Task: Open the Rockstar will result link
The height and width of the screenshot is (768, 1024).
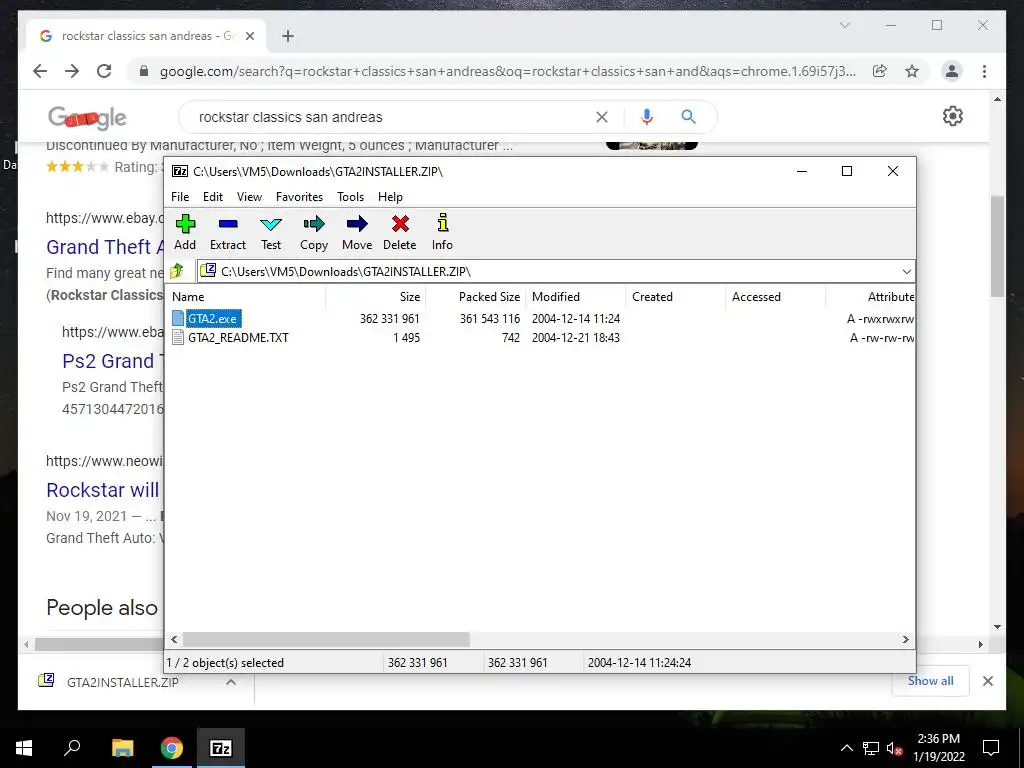Action: (x=103, y=490)
